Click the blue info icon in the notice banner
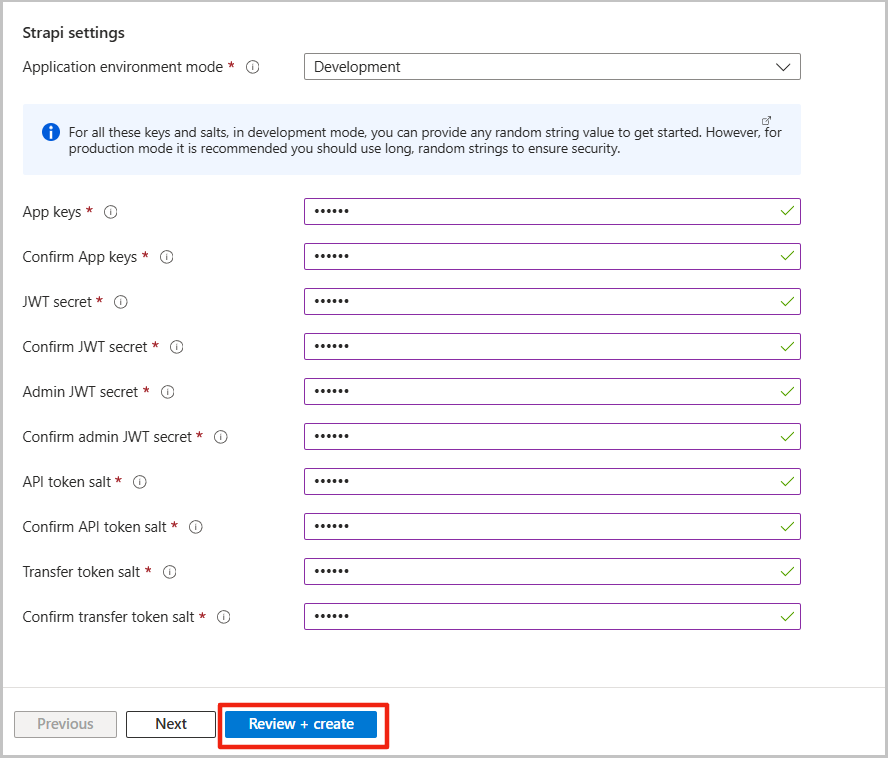Viewport: 888px width, 758px height. [50, 132]
